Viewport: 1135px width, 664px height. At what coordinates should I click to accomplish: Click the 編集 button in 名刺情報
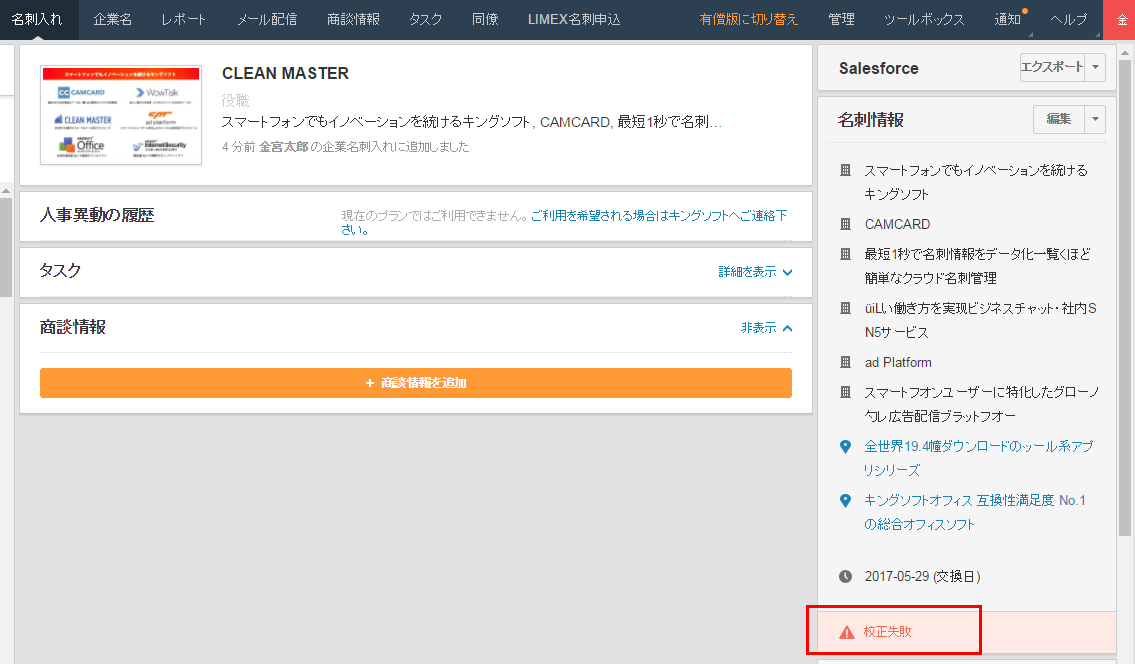(1058, 119)
